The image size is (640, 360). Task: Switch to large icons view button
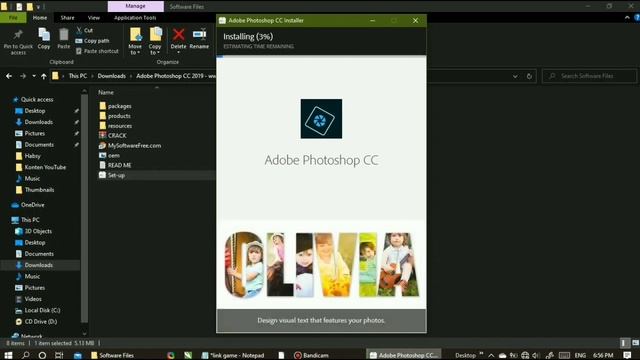coord(636,343)
